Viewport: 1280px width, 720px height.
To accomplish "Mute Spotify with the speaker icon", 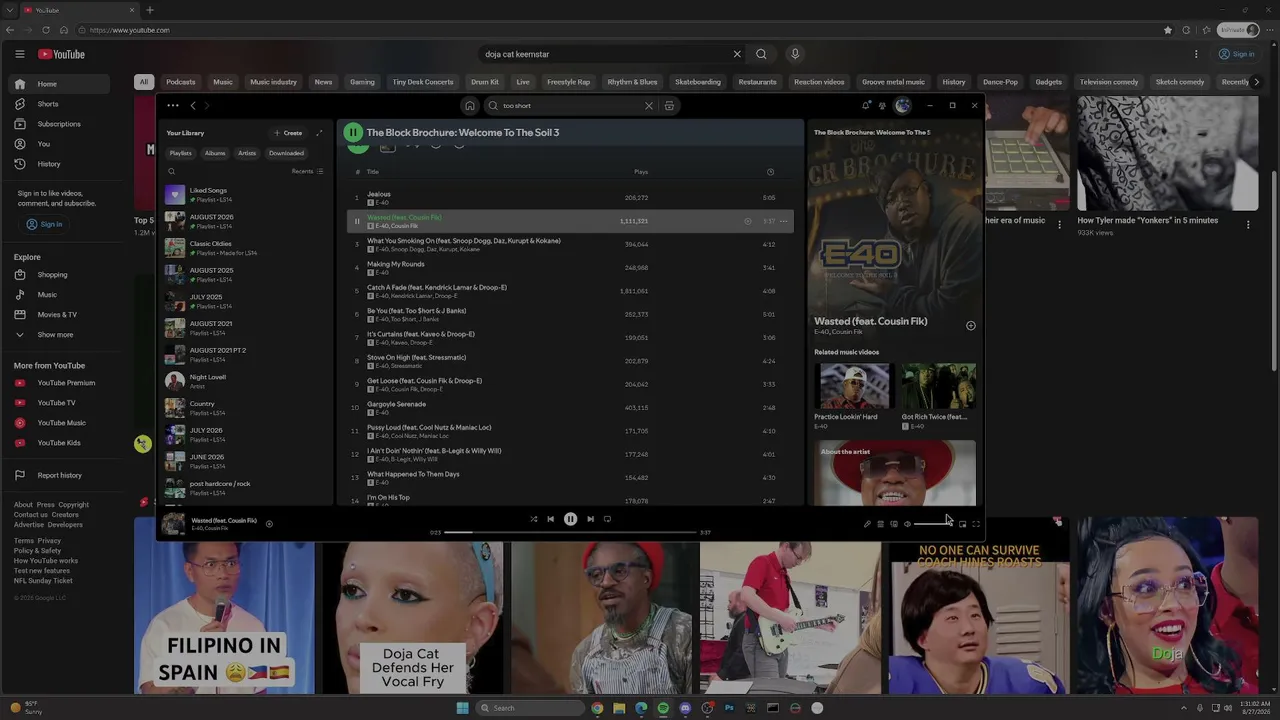I will [907, 524].
